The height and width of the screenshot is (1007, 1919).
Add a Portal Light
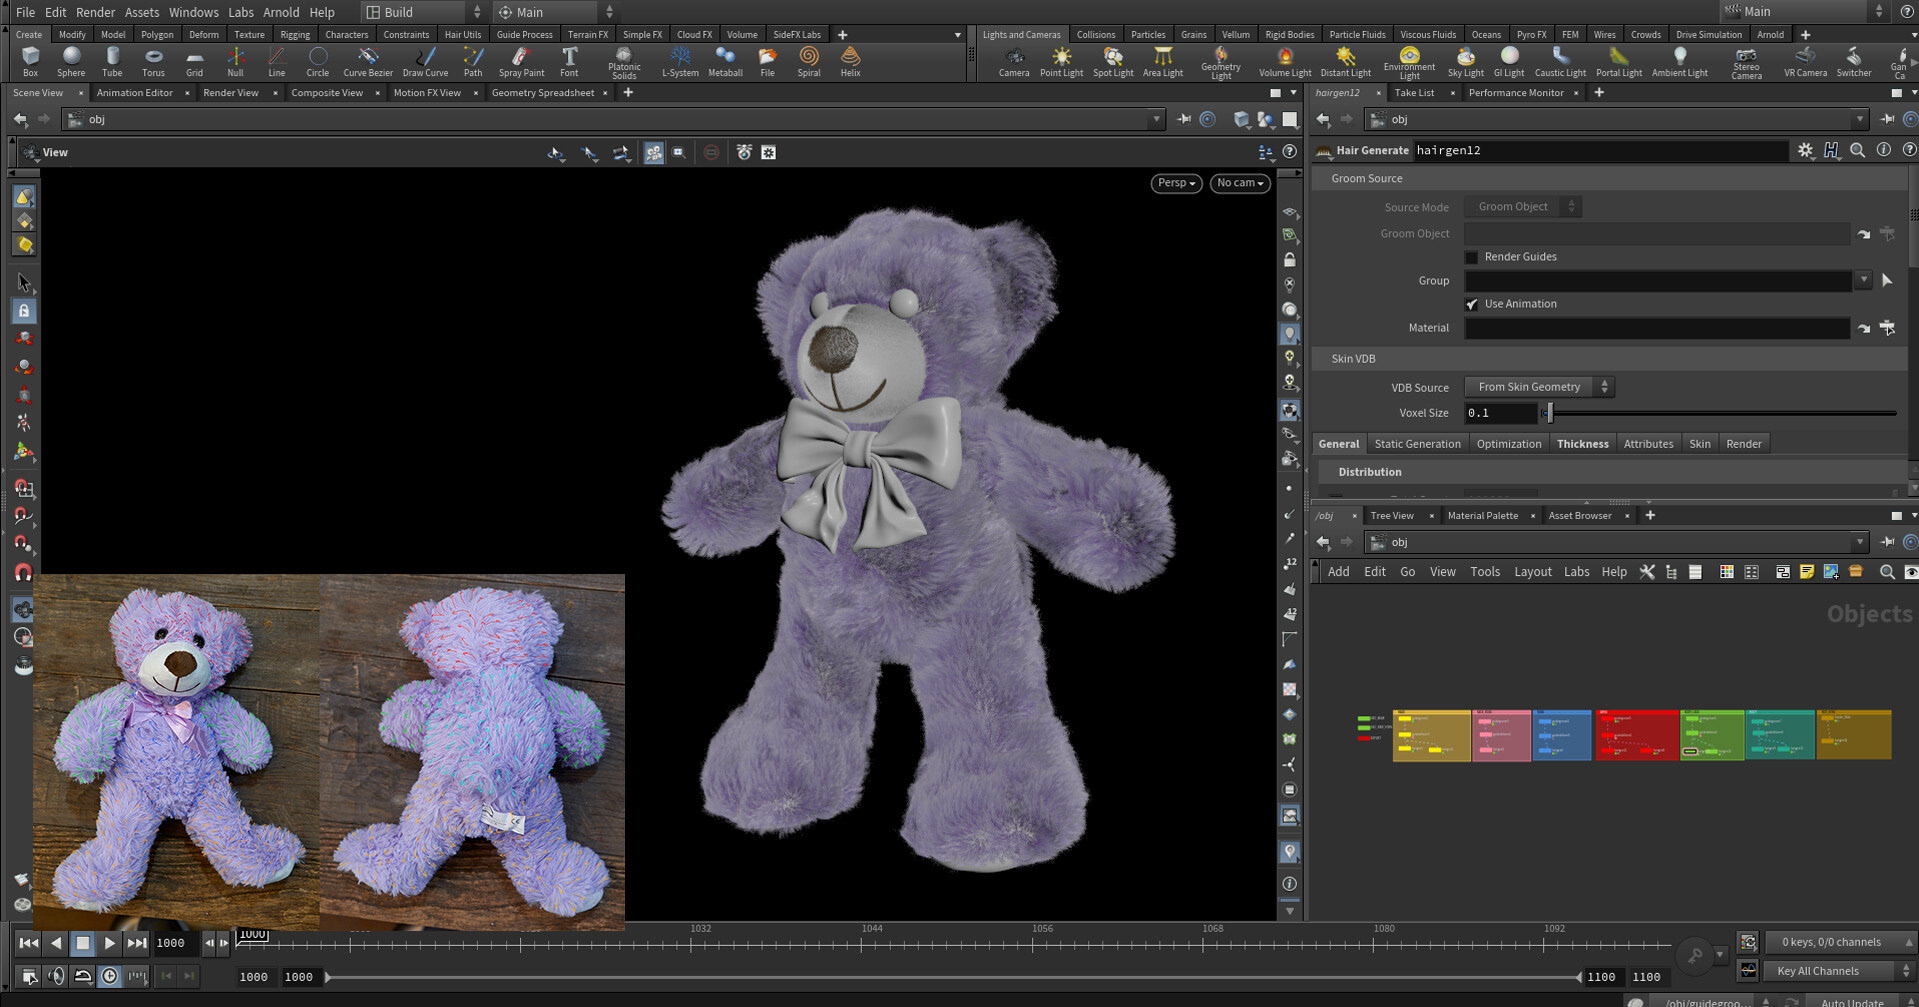1619,62
